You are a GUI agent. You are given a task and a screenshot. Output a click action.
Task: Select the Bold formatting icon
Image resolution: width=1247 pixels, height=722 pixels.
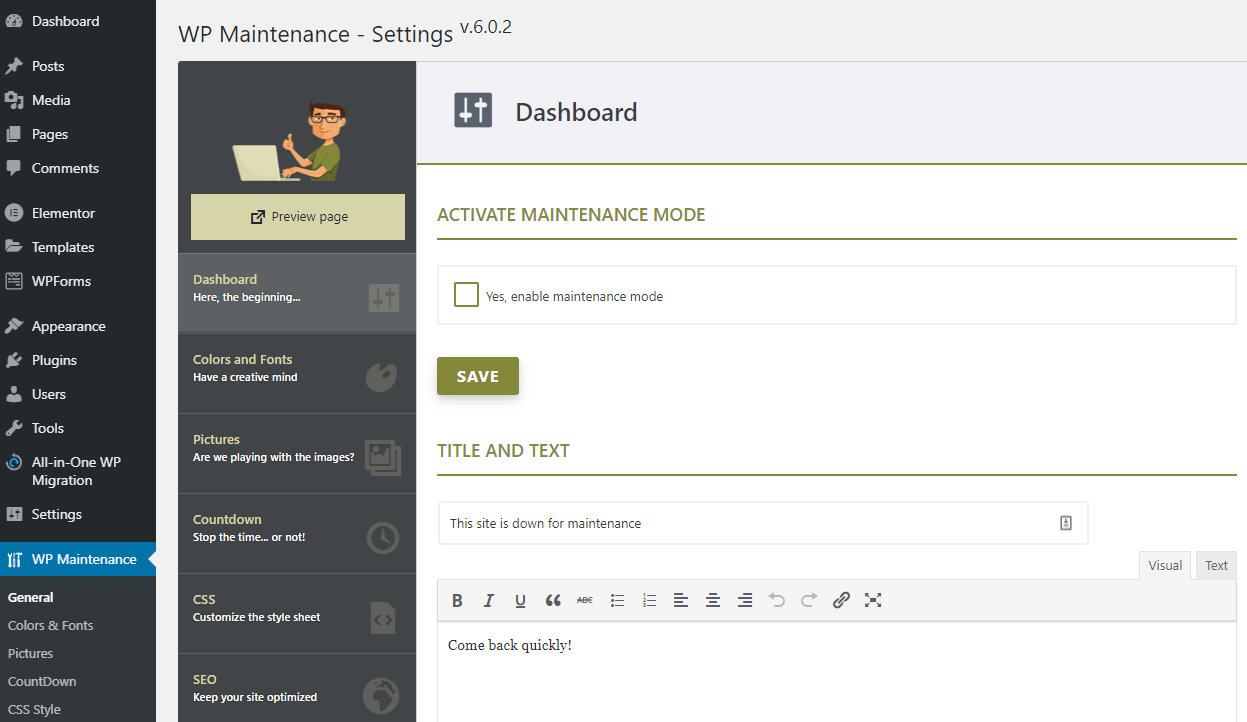tap(457, 600)
